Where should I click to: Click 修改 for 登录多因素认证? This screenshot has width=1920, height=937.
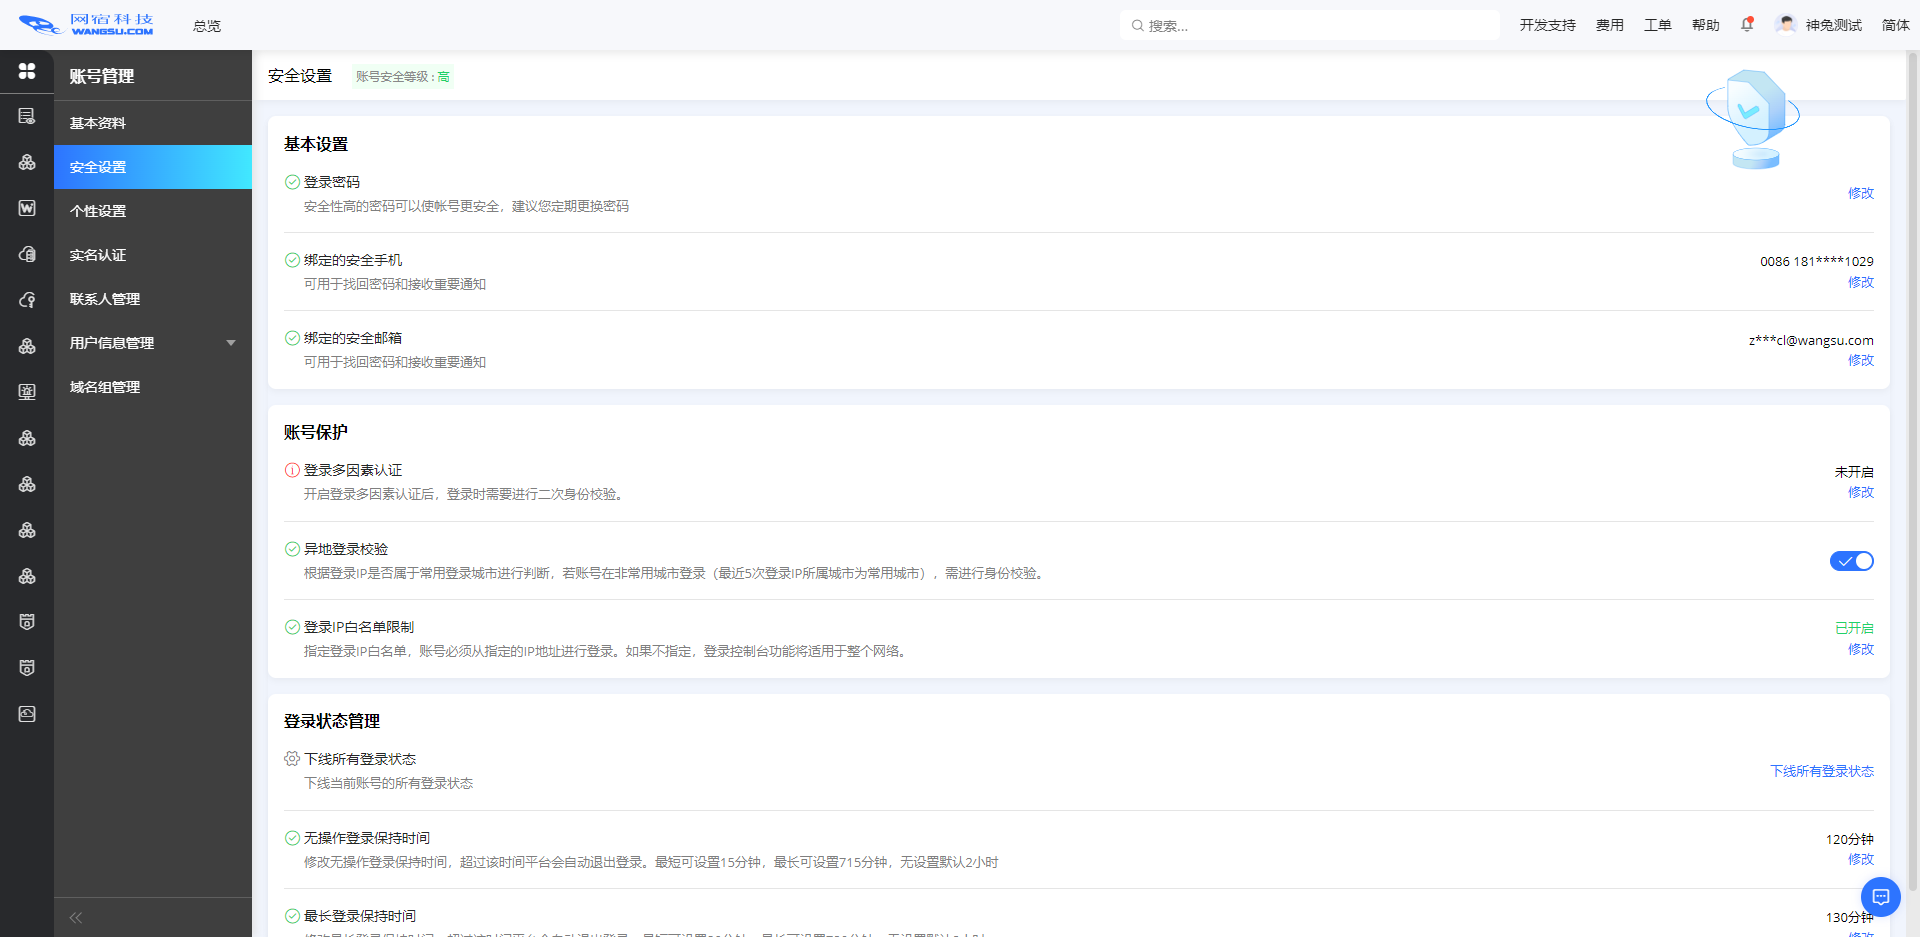point(1860,492)
